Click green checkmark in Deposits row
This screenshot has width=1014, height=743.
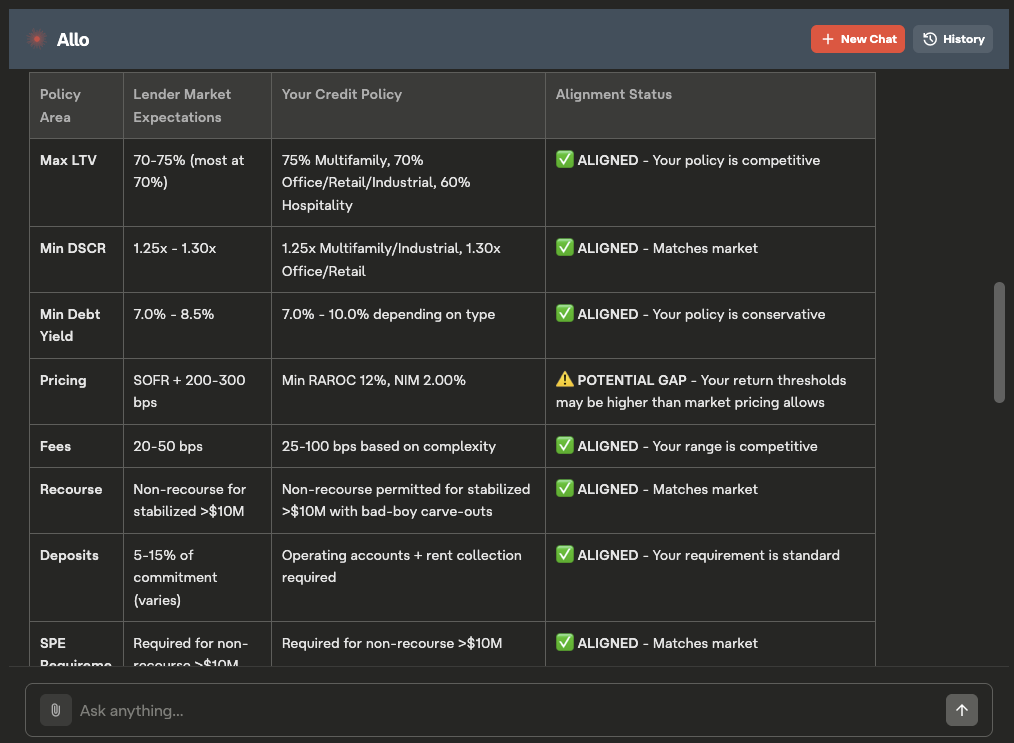[565, 555]
